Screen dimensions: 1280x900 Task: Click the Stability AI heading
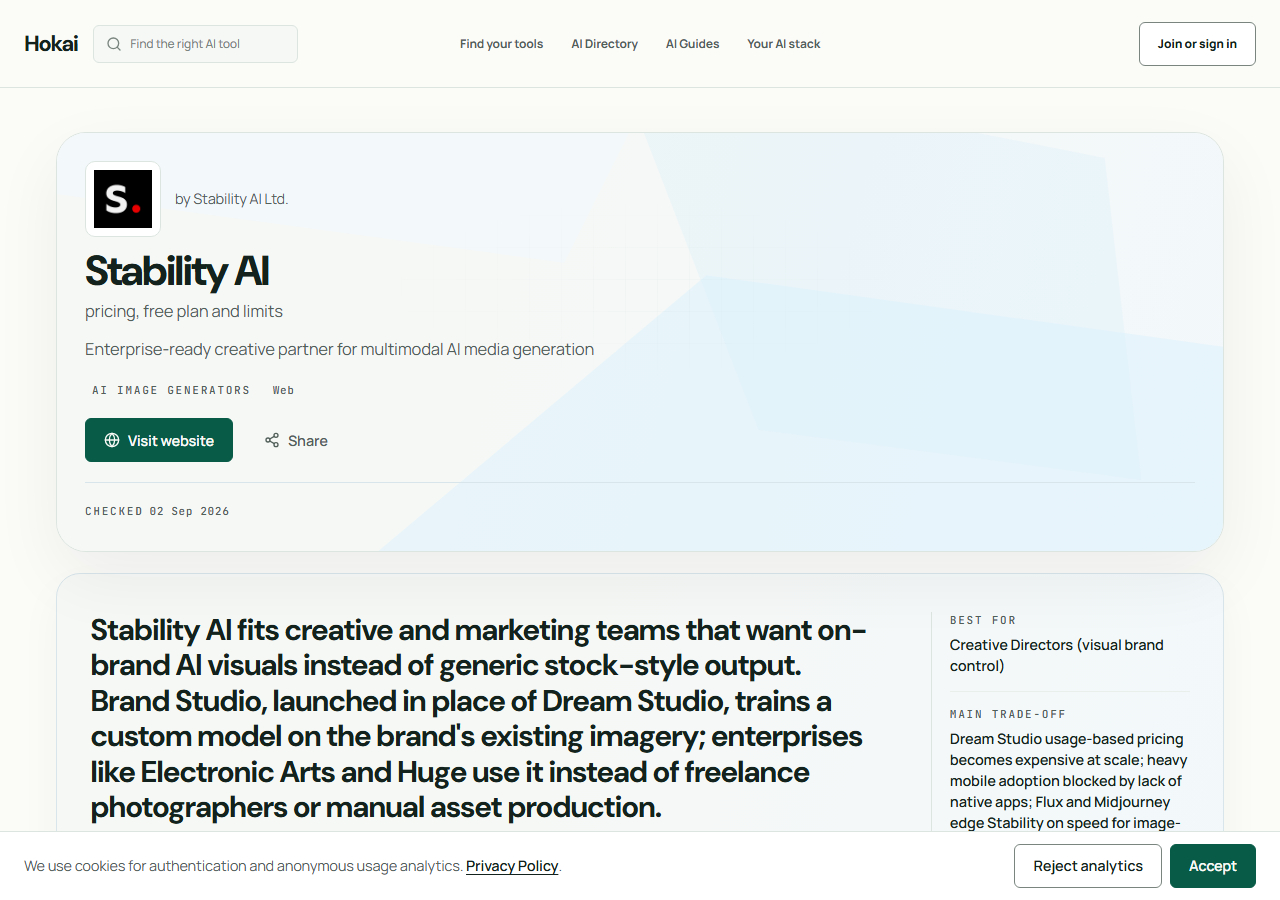pyautogui.click(x=177, y=271)
